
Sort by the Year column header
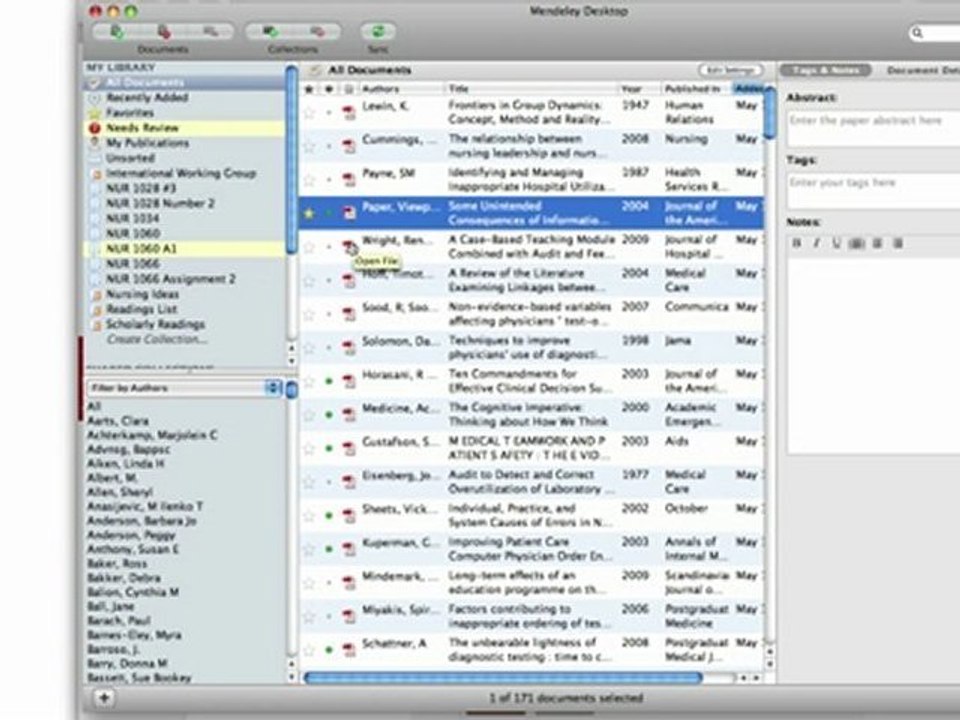639,89
